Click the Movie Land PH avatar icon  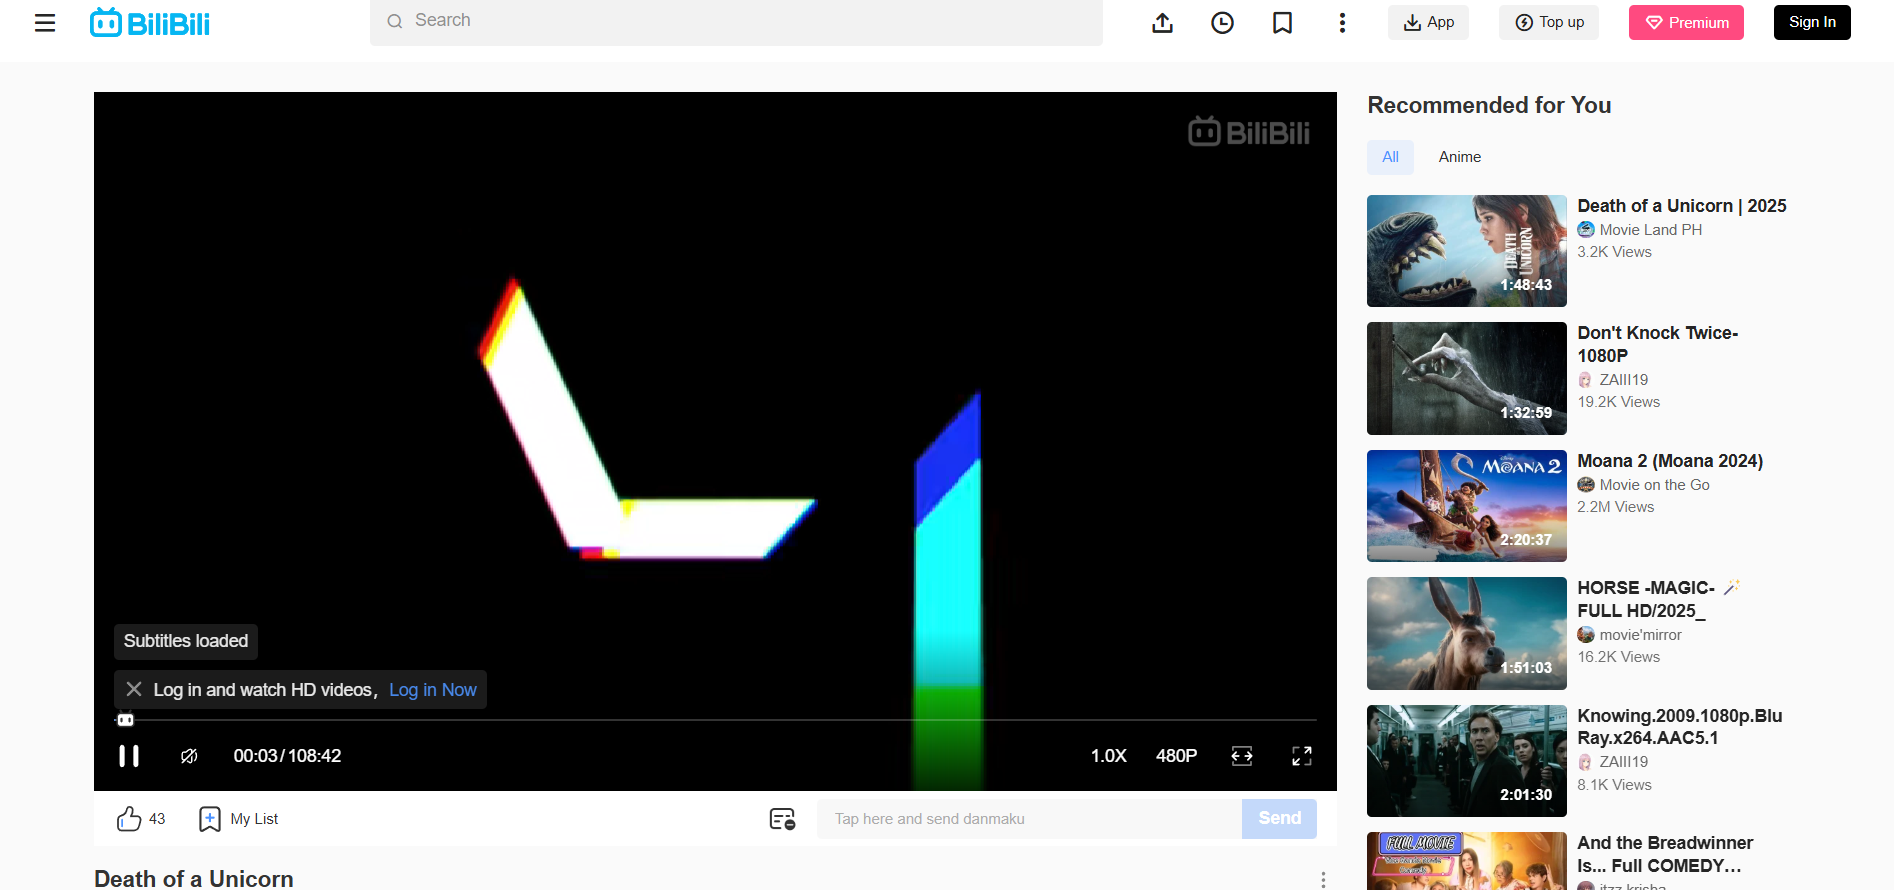1586,230
